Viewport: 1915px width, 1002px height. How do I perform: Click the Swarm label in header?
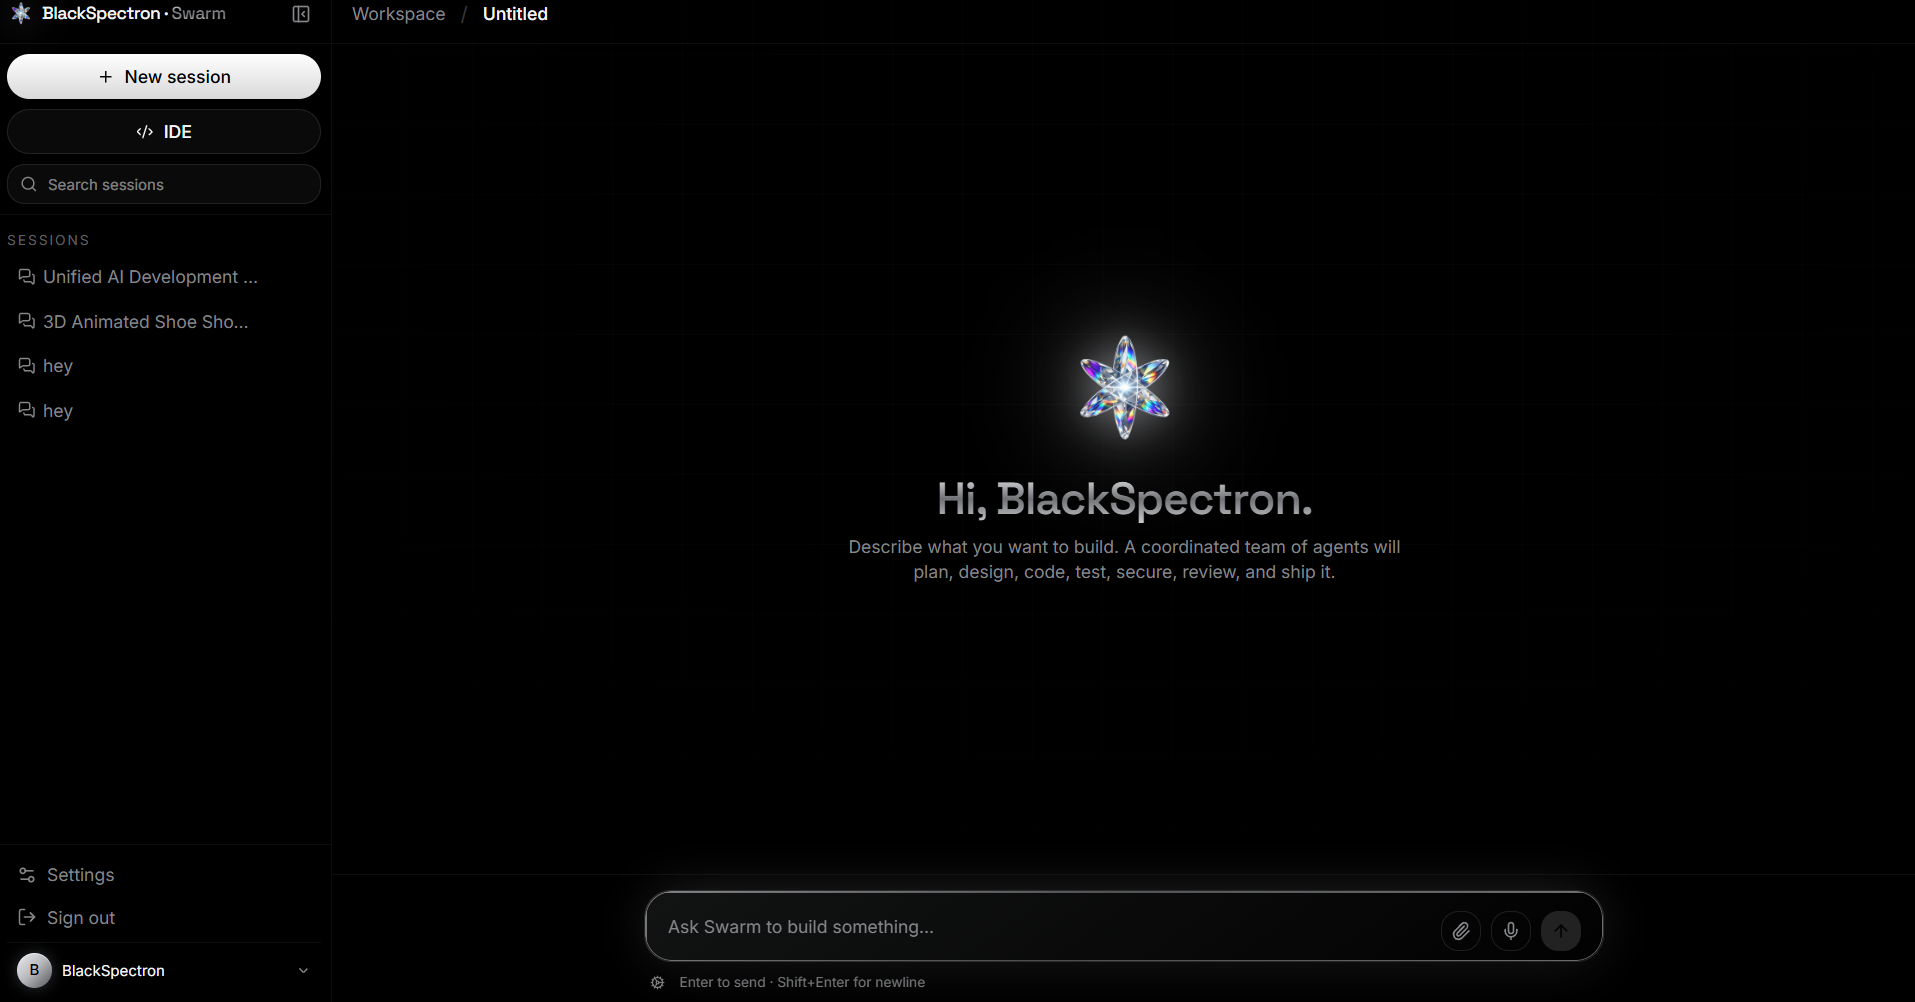coord(198,14)
